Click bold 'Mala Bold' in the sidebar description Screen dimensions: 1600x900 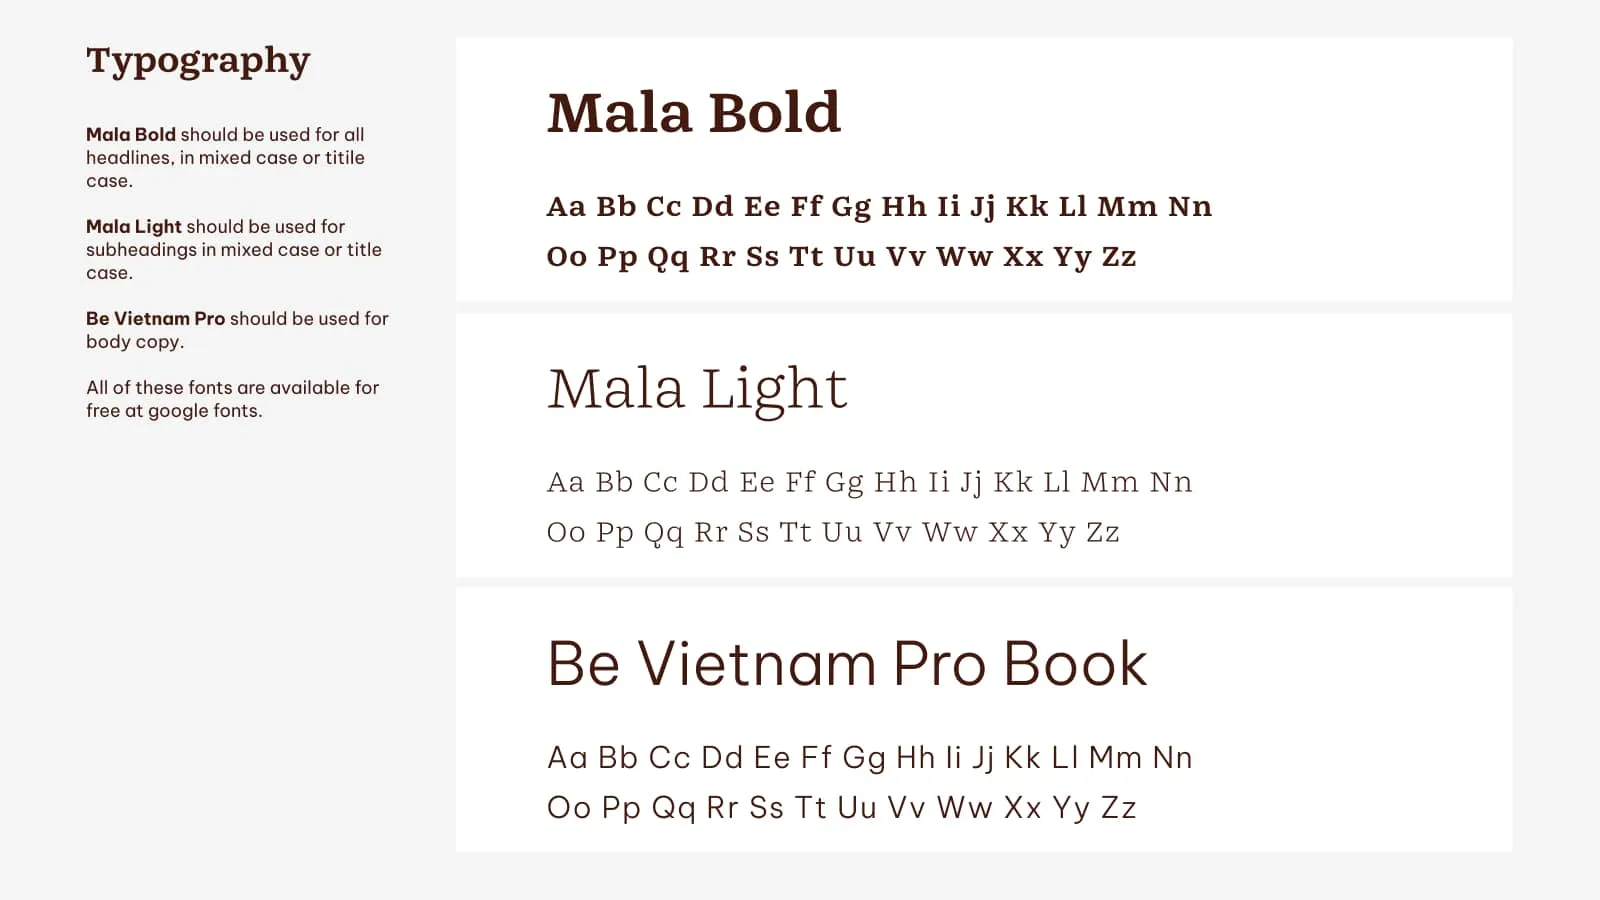coord(131,135)
